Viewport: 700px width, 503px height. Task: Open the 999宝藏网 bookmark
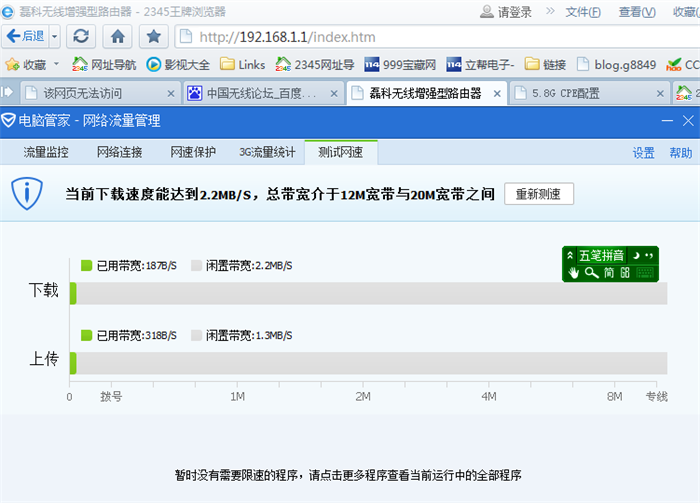400,65
